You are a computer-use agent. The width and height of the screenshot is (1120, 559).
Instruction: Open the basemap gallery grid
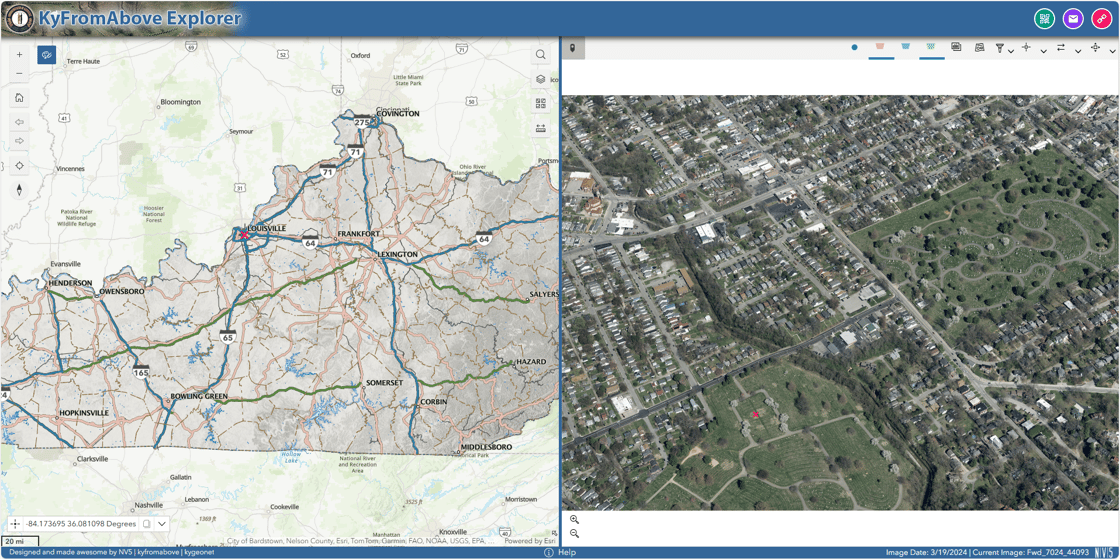coord(541,104)
